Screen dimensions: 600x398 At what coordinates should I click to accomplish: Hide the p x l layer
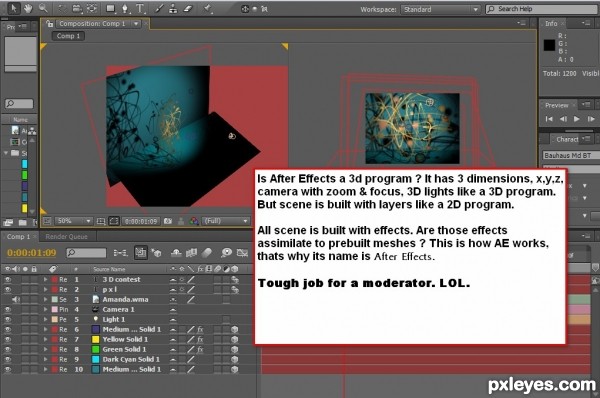point(8,290)
